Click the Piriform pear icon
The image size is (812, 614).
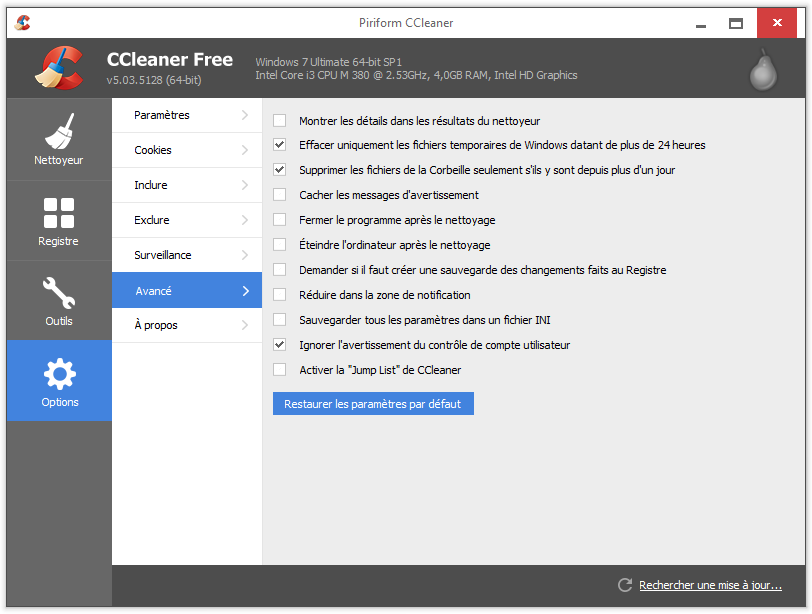pyautogui.click(x=764, y=68)
